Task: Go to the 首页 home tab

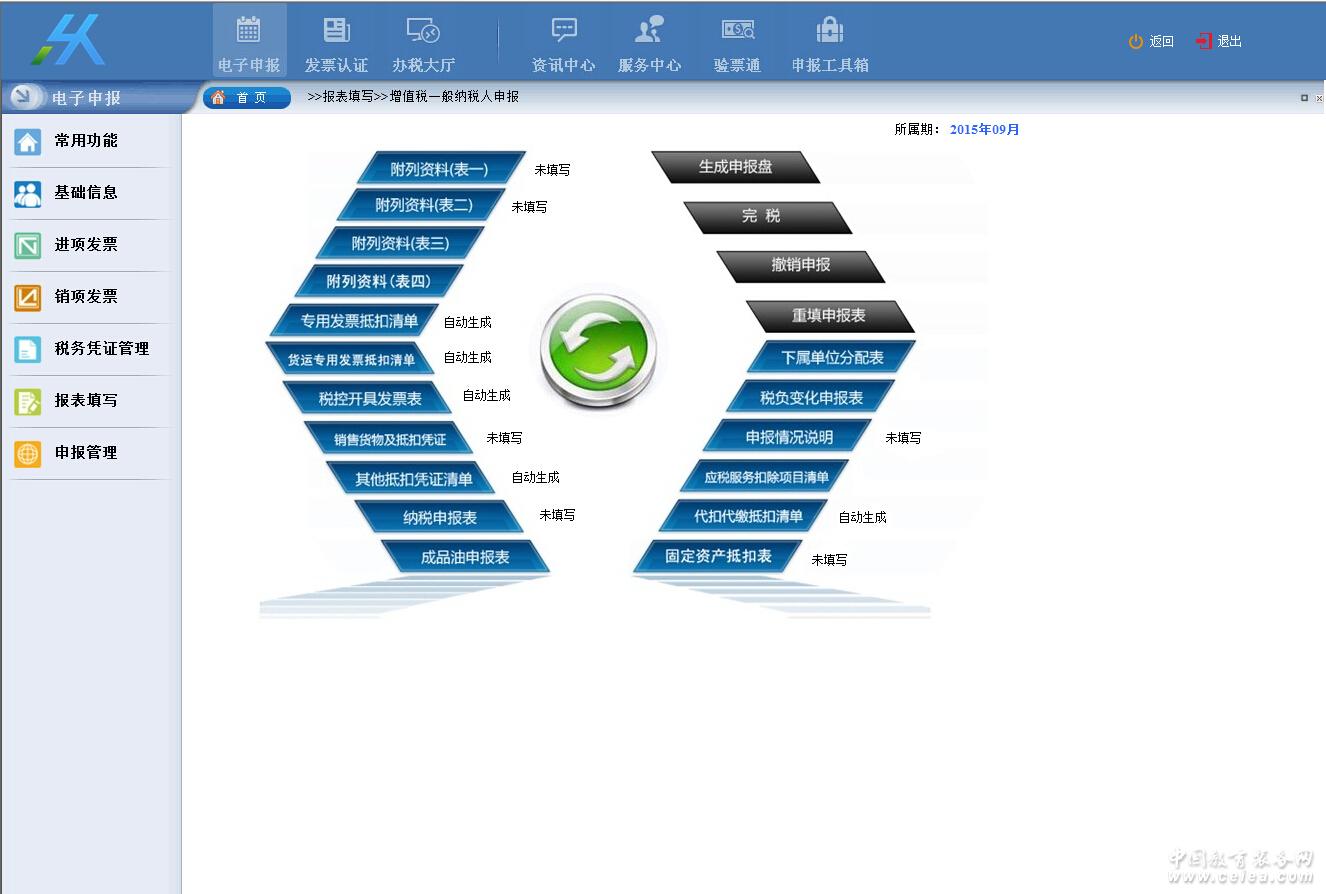Action: pyautogui.click(x=247, y=97)
